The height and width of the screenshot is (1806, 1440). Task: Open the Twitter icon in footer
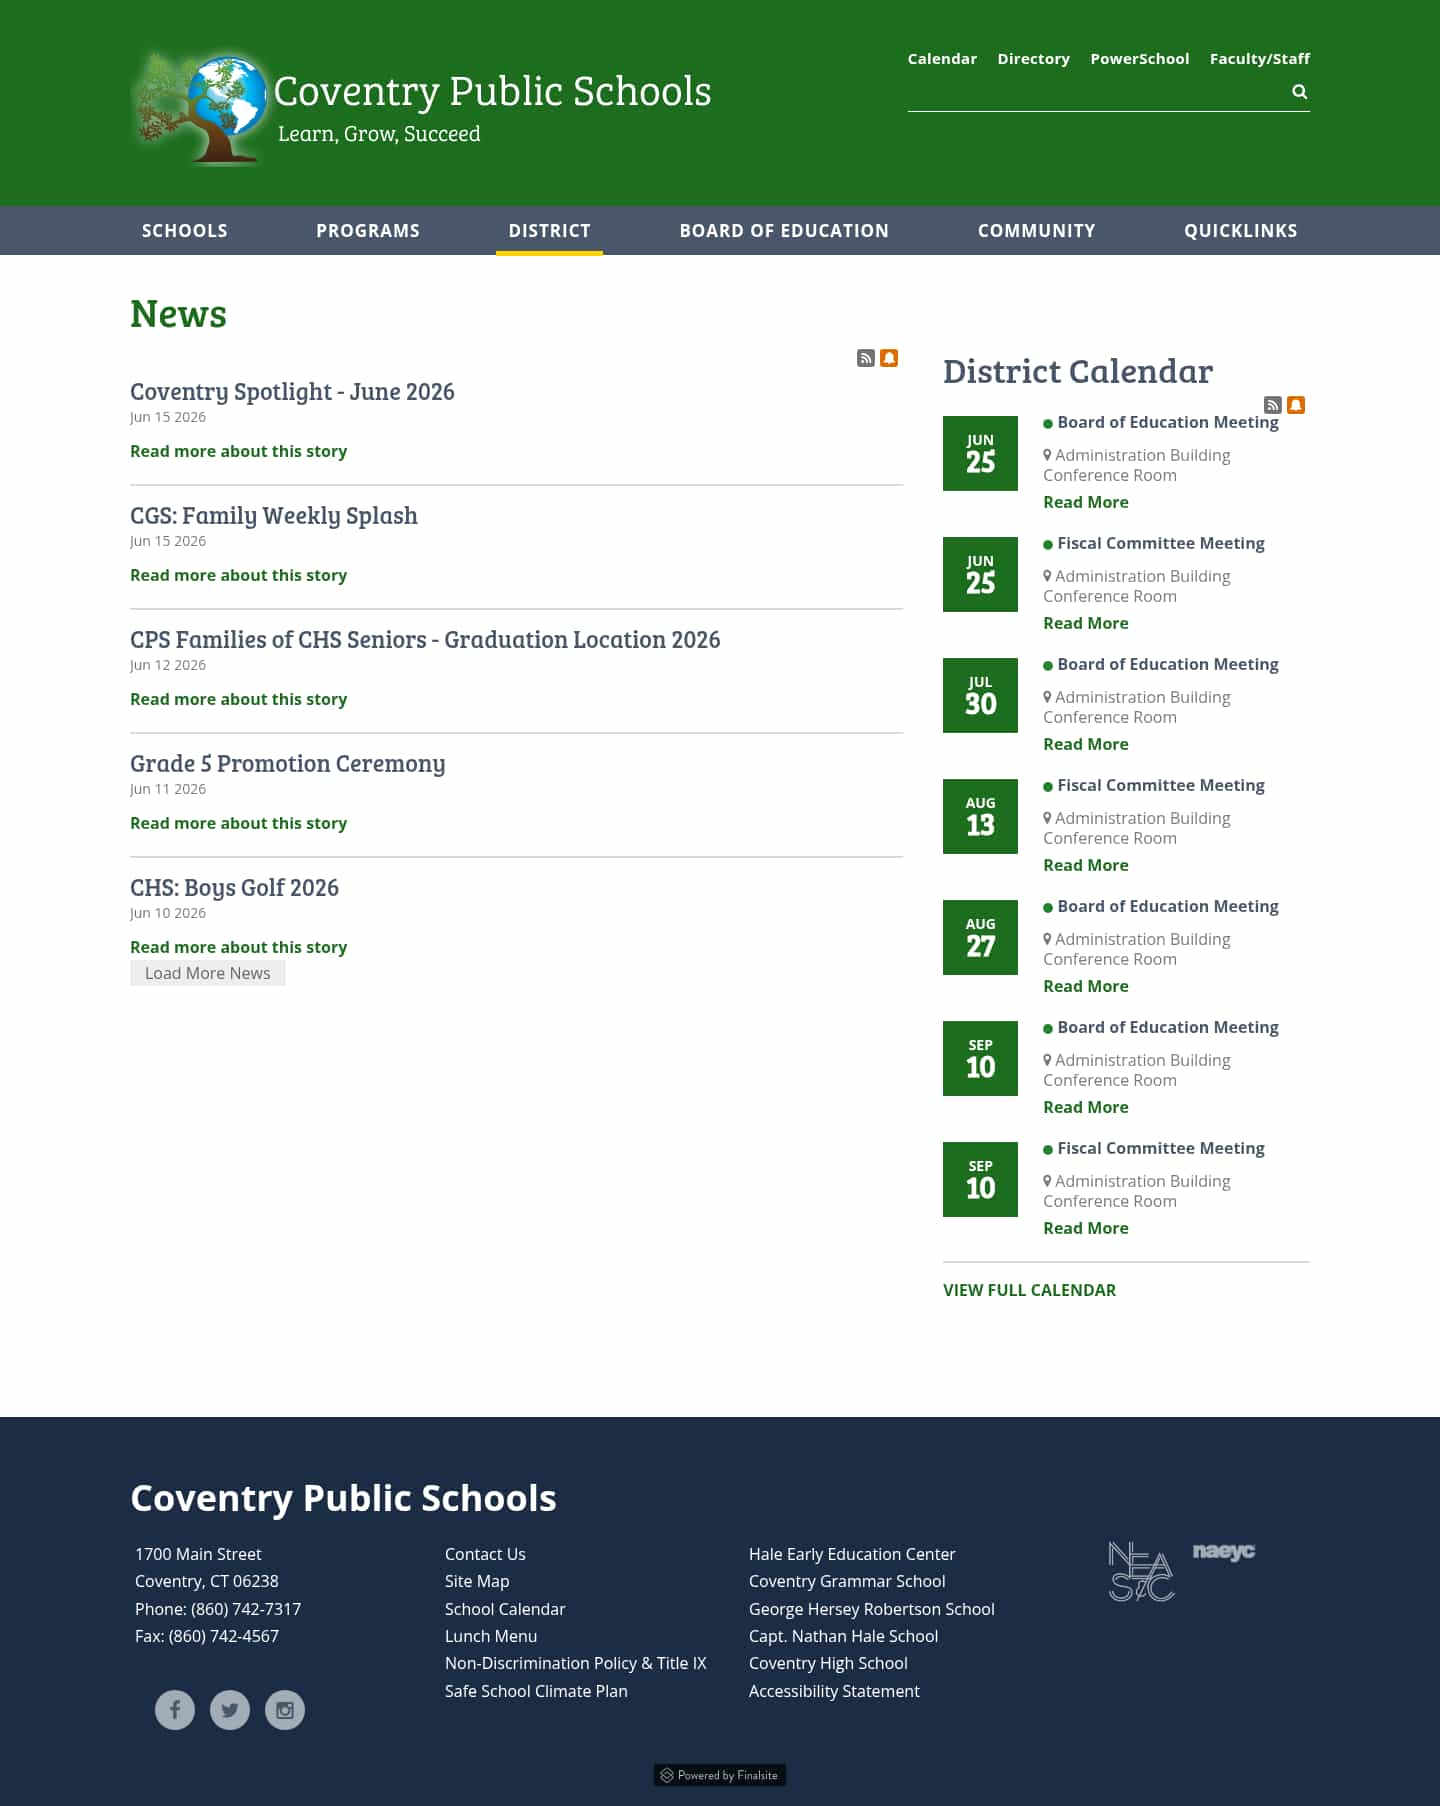(x=230, y=1710)
